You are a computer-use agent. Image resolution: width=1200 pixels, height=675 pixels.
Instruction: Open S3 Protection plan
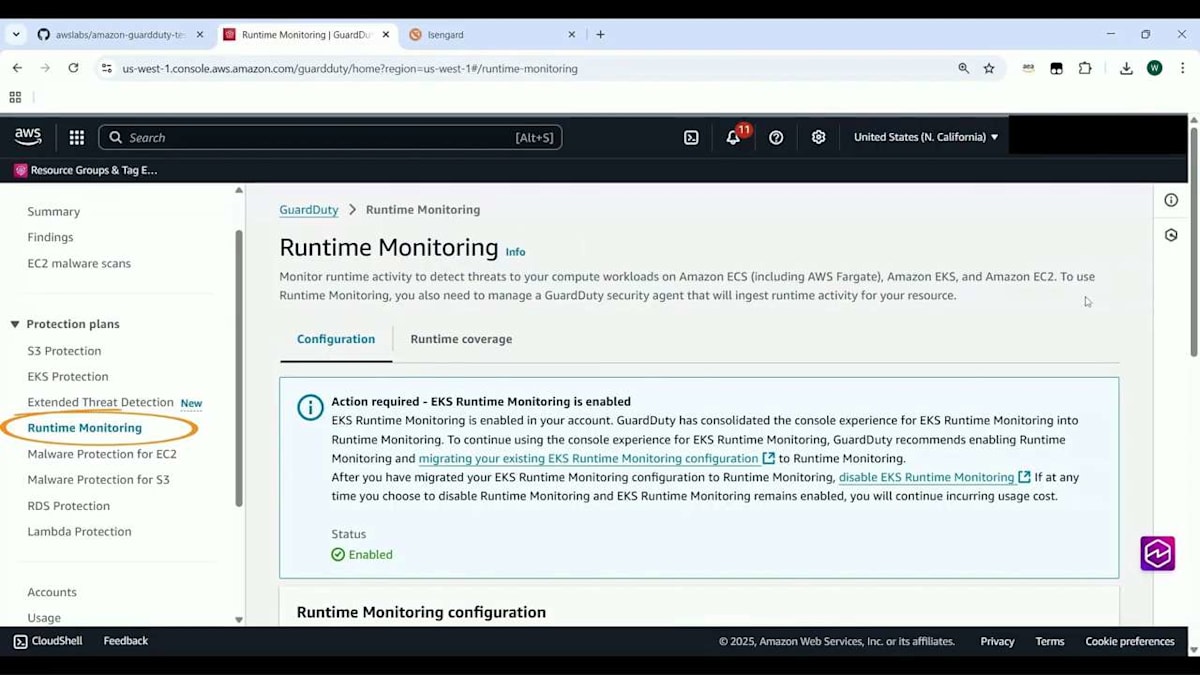click(x=64, y=351)
